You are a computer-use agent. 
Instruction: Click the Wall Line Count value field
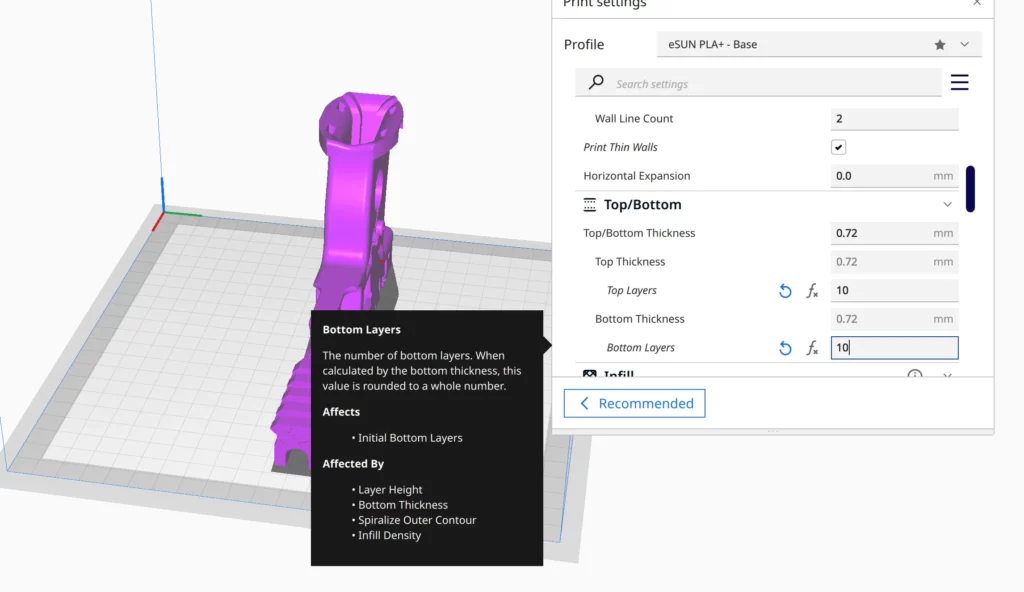[894, 119]
